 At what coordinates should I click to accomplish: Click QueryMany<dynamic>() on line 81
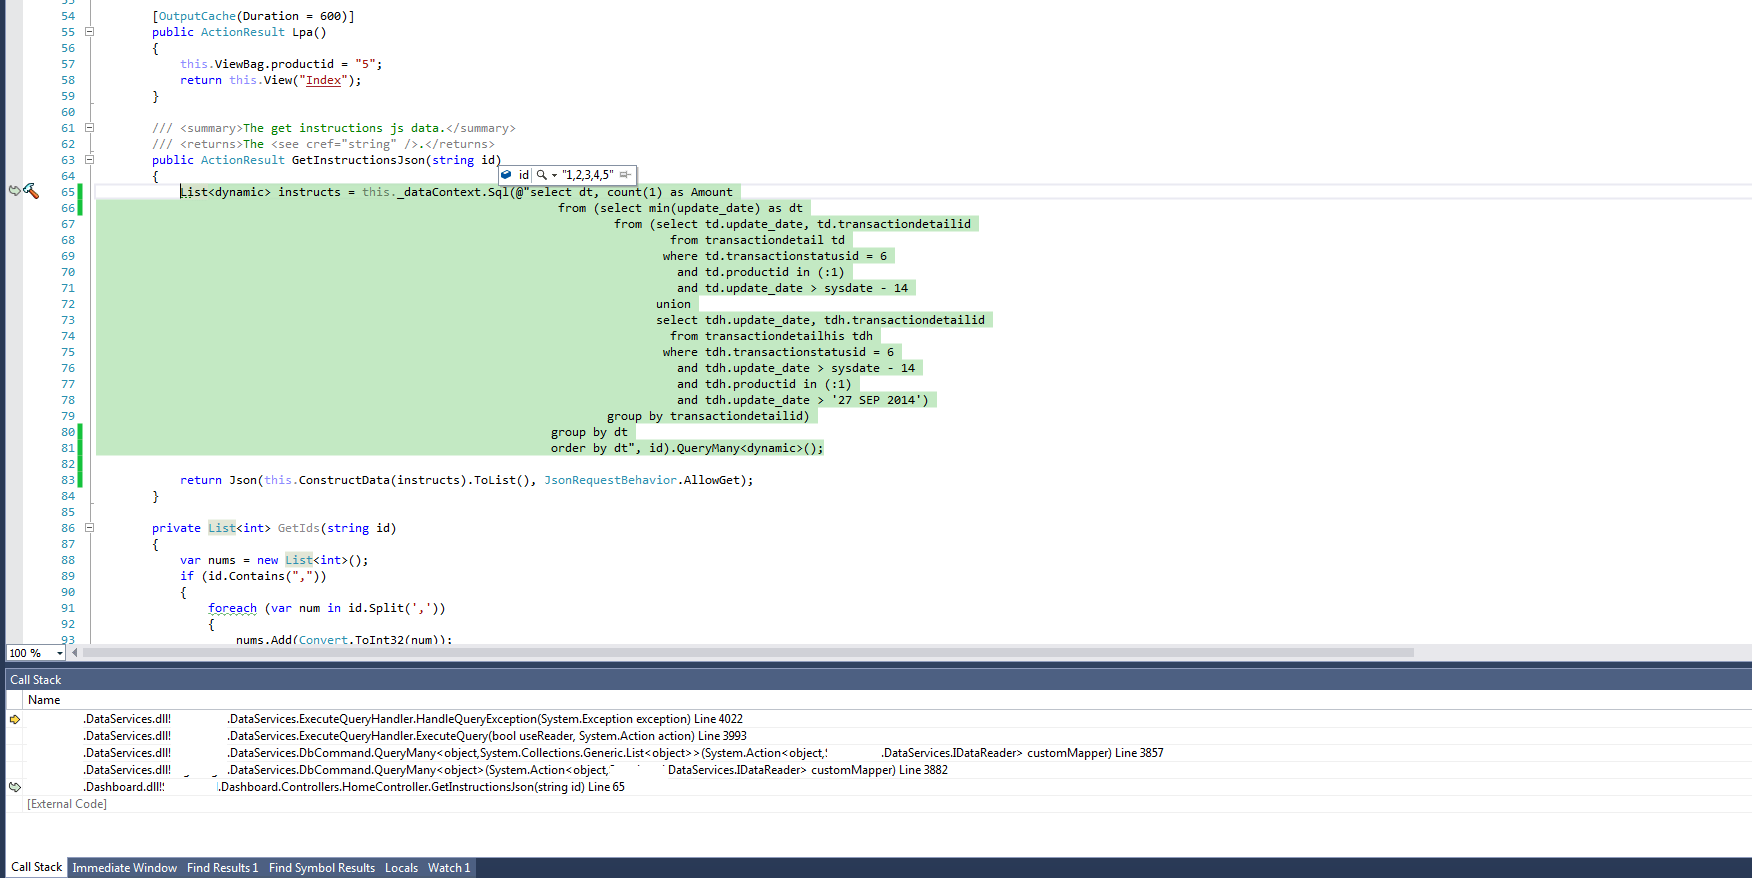point(745,448)
